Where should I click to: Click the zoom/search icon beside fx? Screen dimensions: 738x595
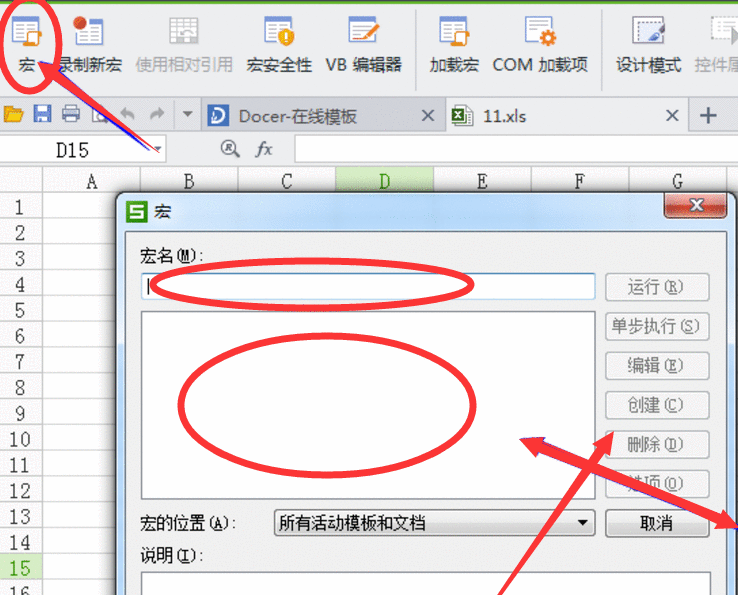tap(230, 149)
